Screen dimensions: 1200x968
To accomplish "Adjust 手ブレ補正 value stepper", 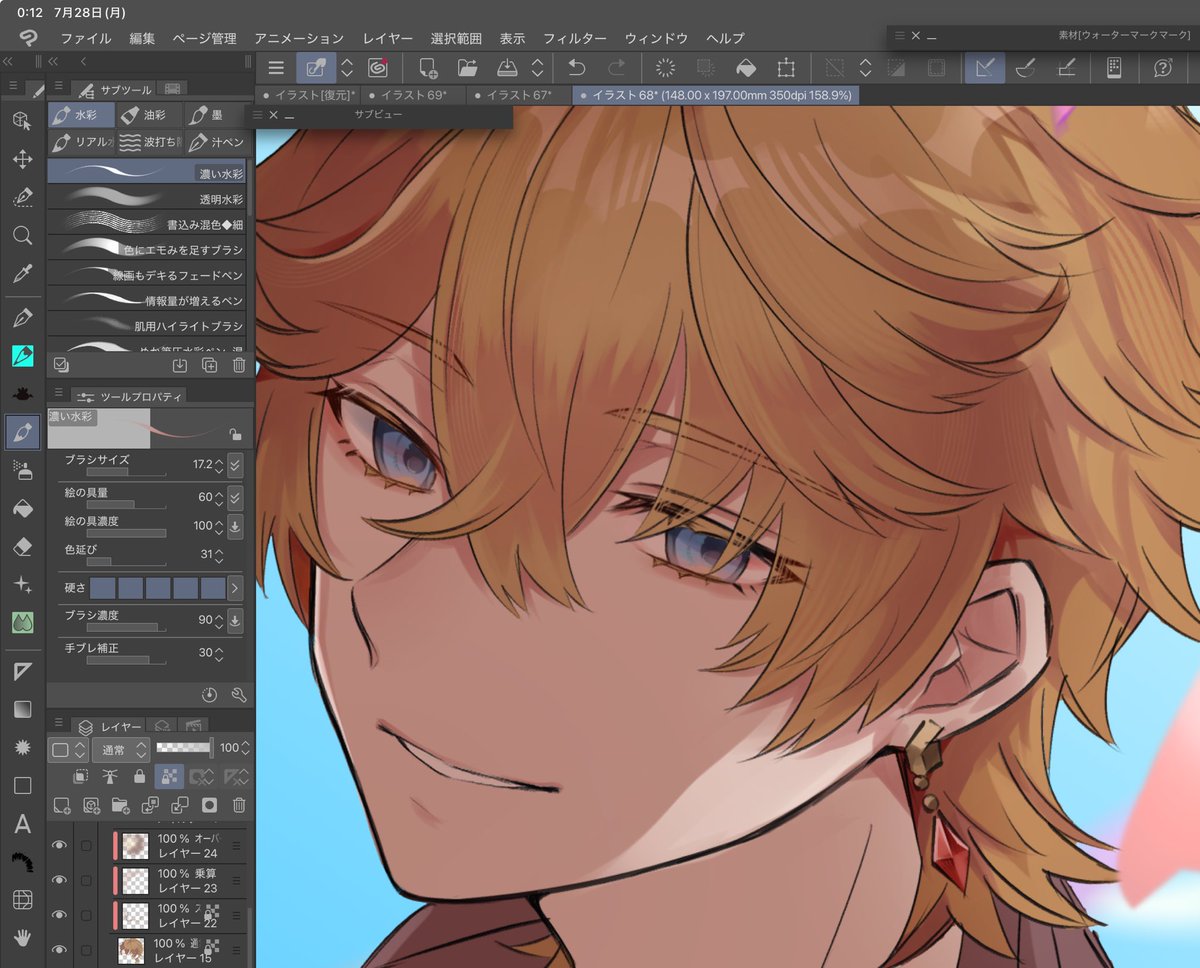I will tap(220, 653).
